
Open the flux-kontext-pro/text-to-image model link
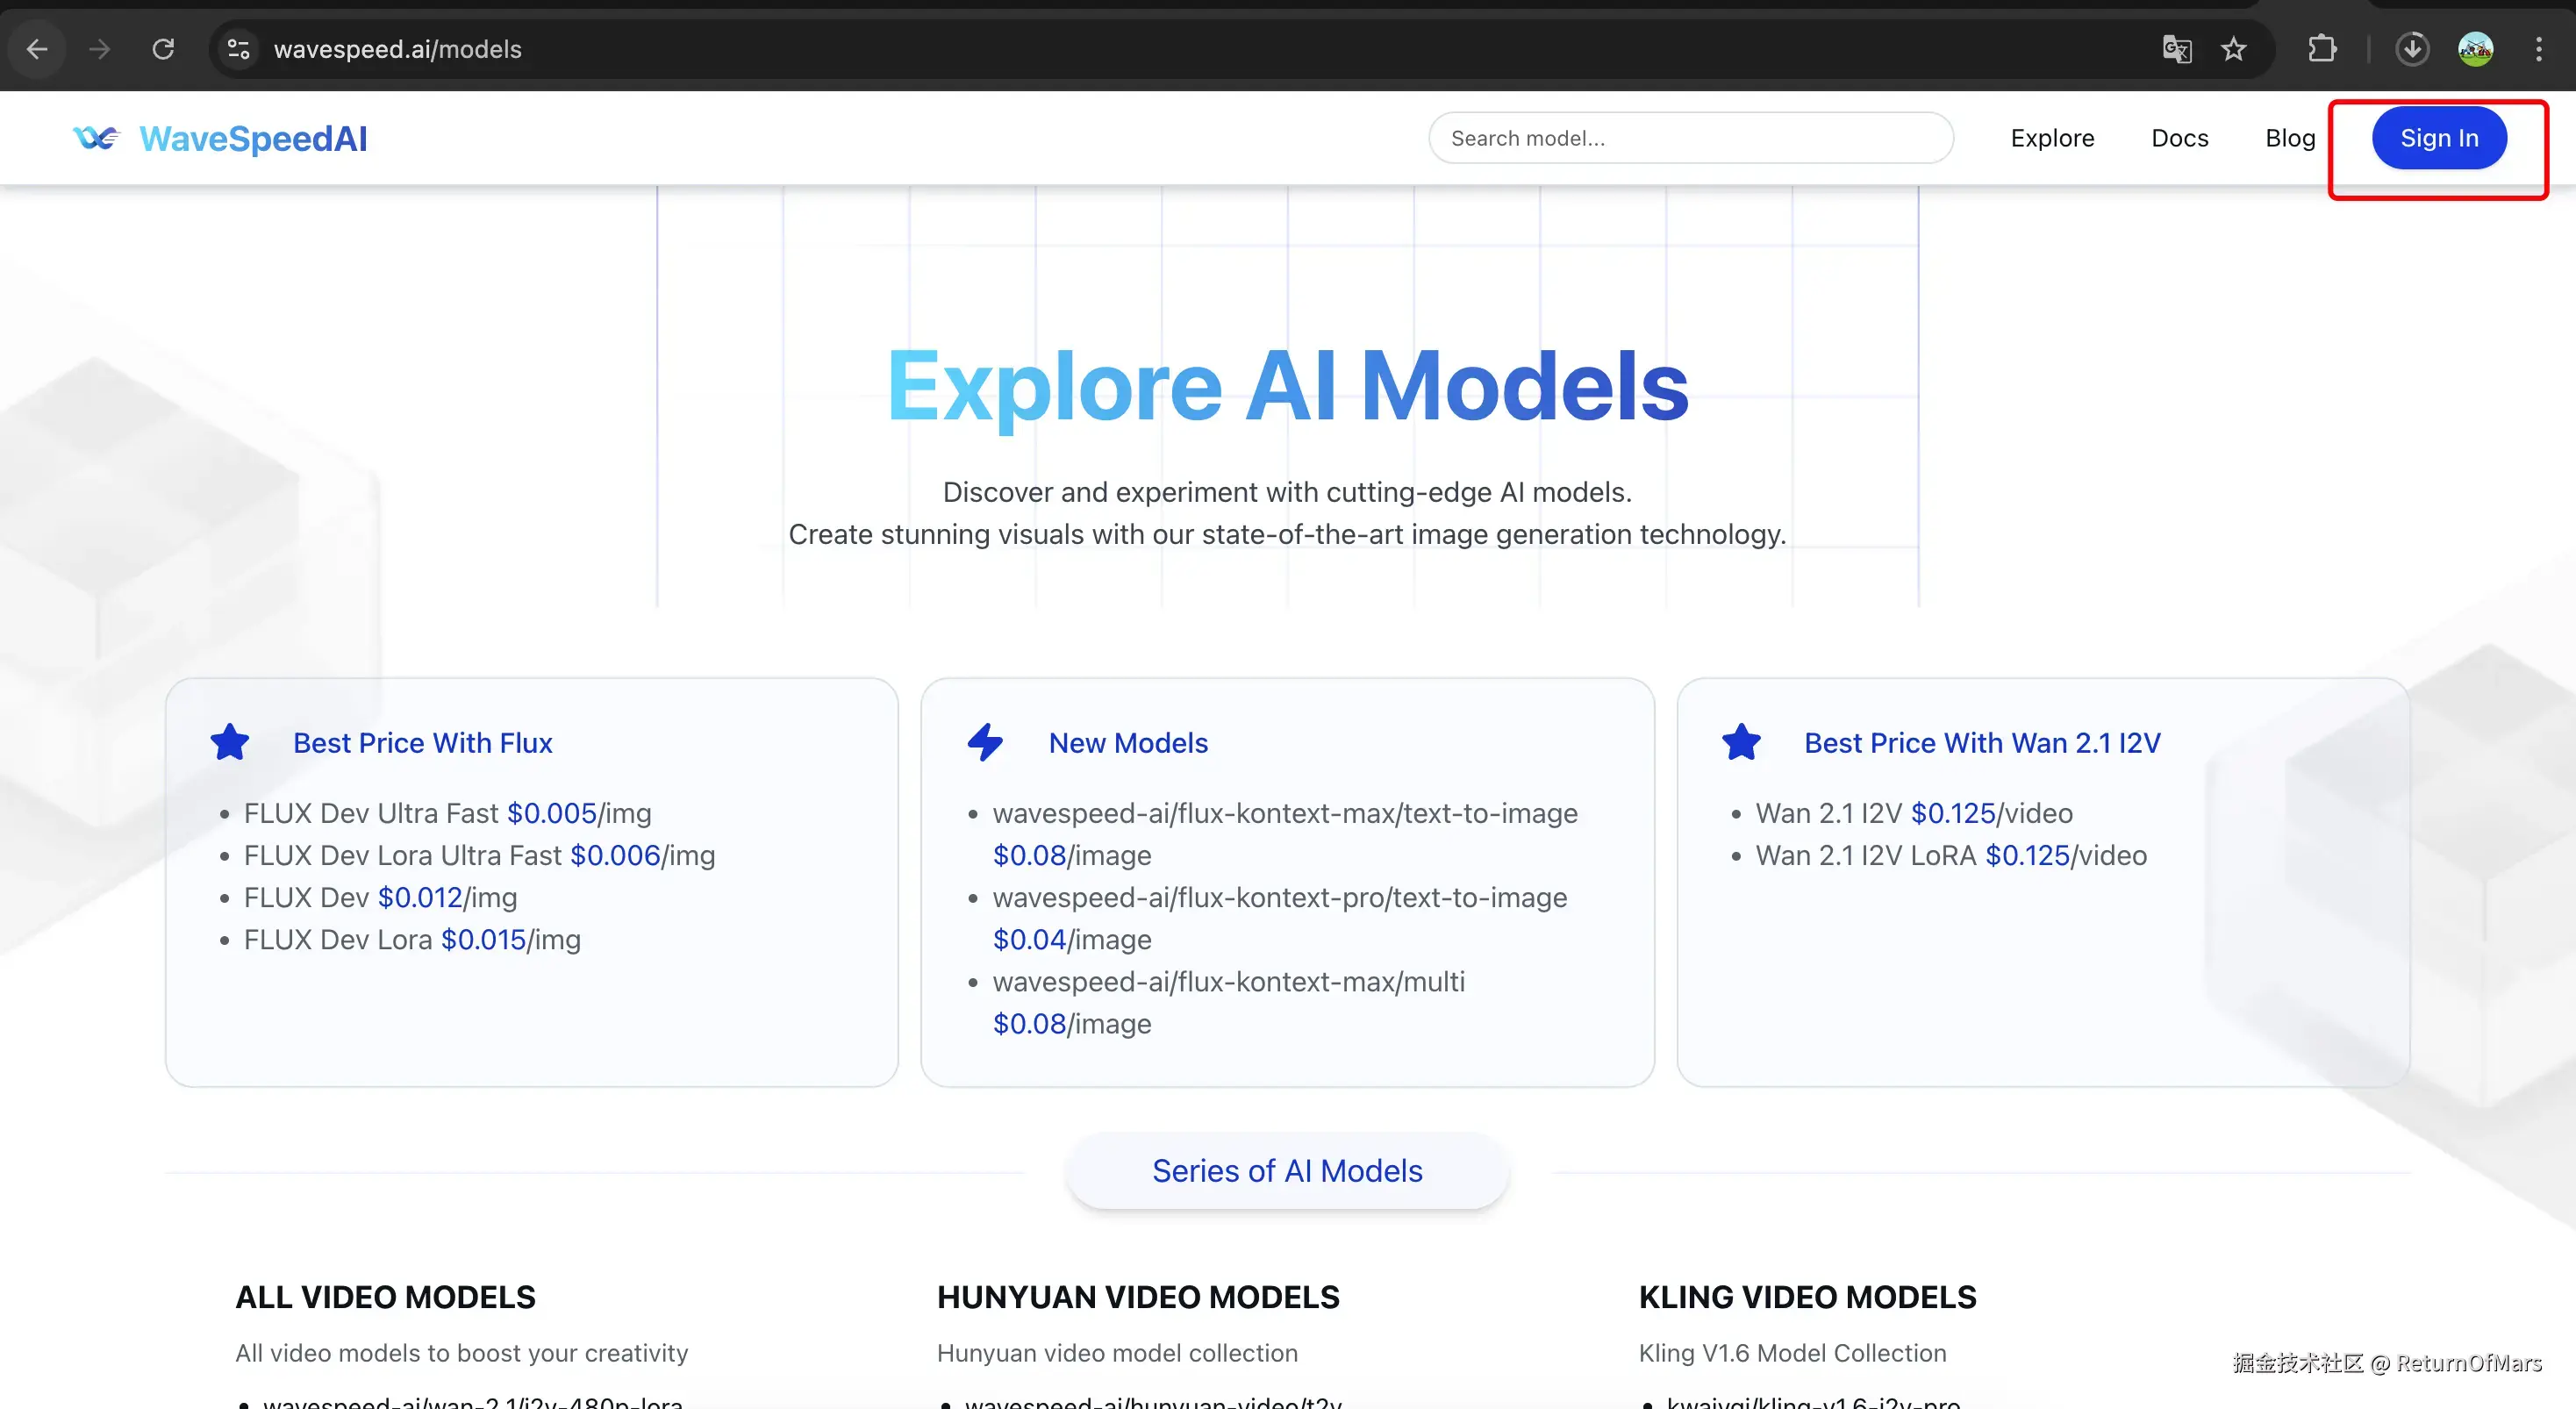[x=1279, y=897]
